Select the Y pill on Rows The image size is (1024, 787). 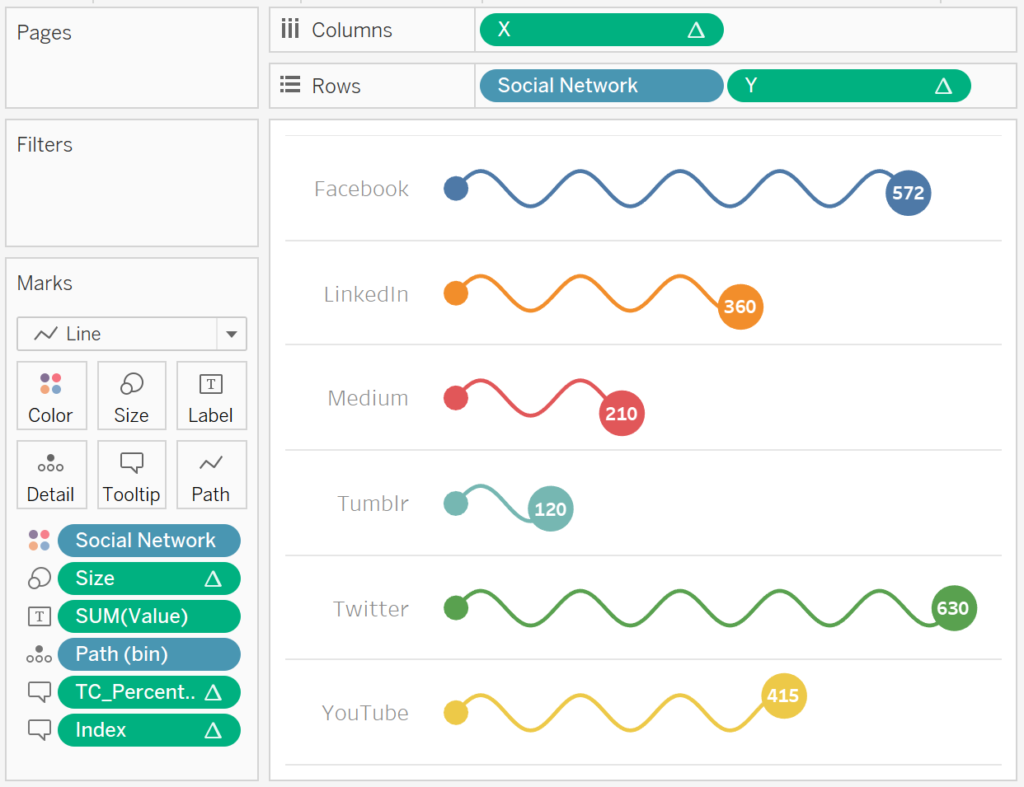849,86
